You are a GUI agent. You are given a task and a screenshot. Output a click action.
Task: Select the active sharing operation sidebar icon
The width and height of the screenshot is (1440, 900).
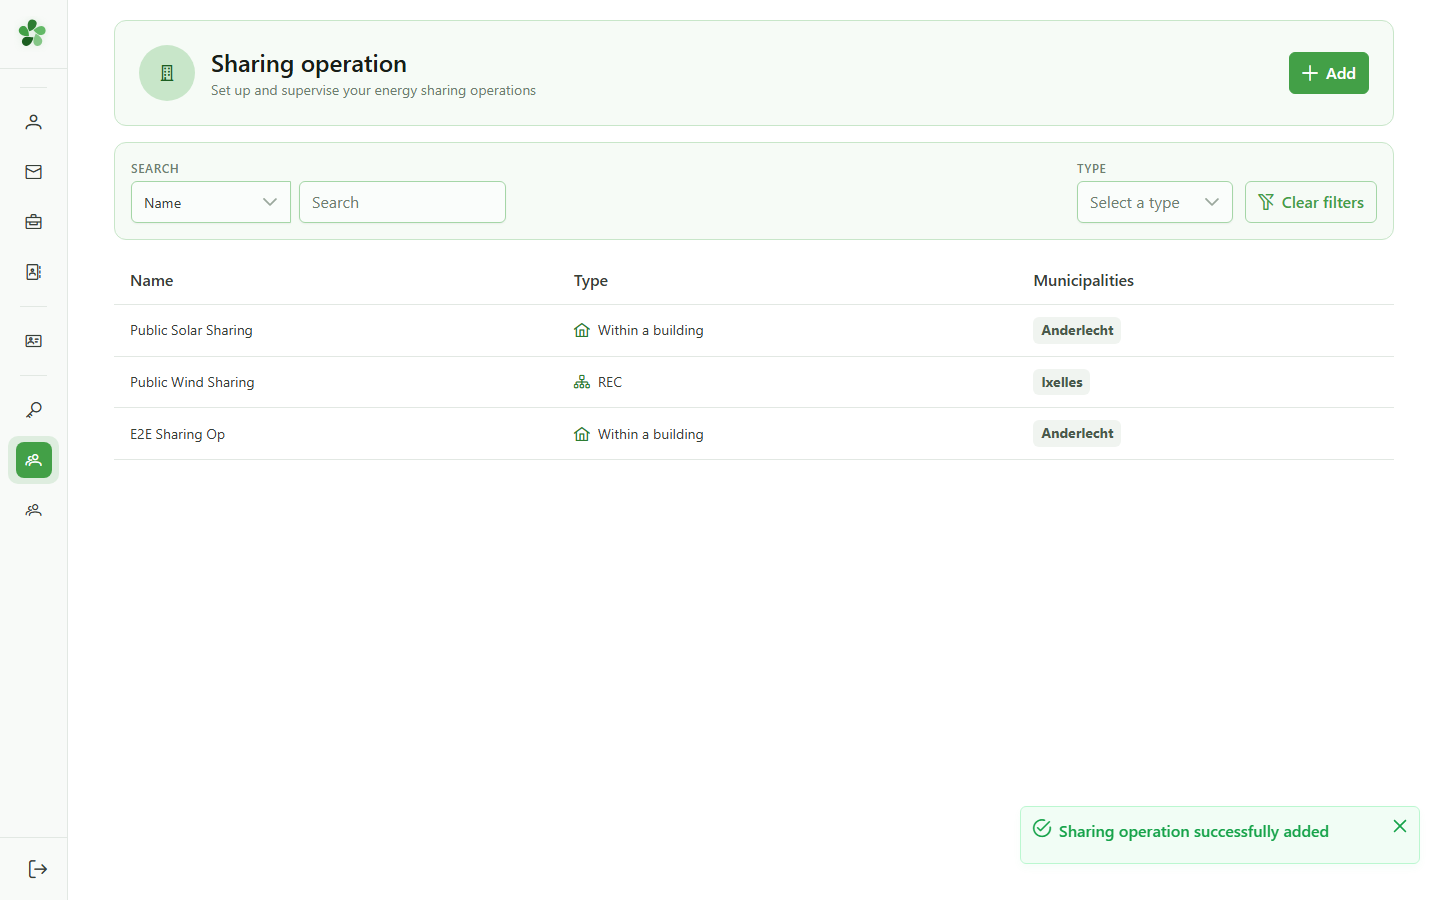tap(33, 460)
